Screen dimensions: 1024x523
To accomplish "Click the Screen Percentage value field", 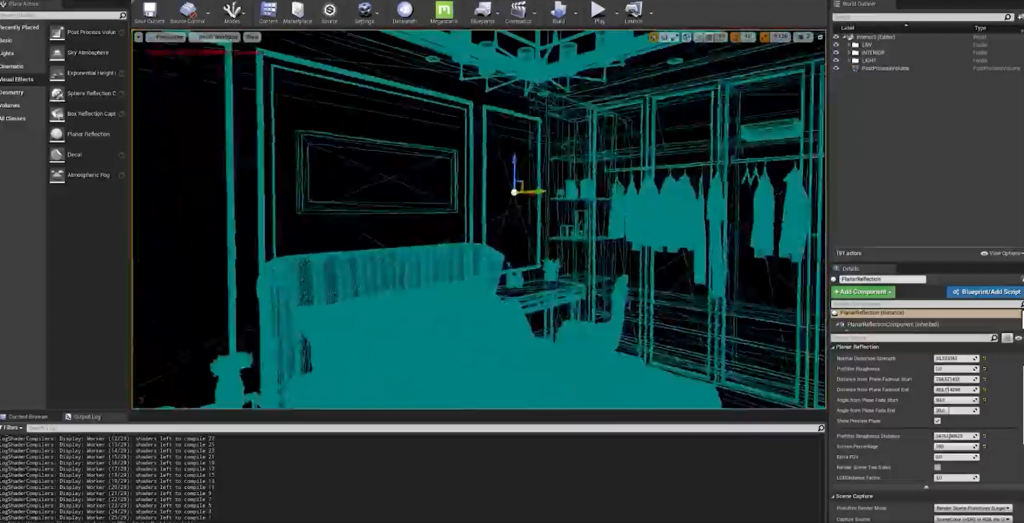I will [954, 446].
